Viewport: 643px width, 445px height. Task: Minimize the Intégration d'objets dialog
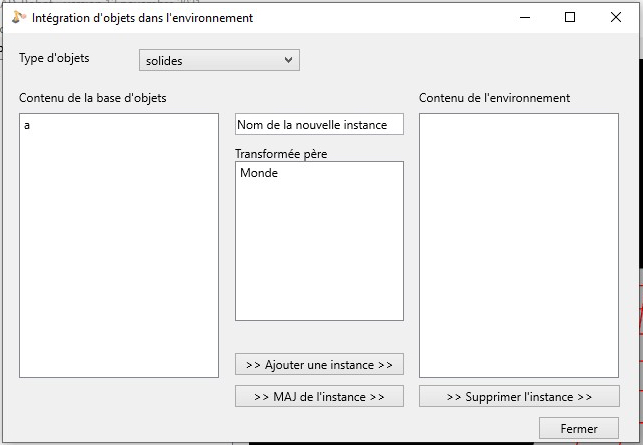point(523,17)
